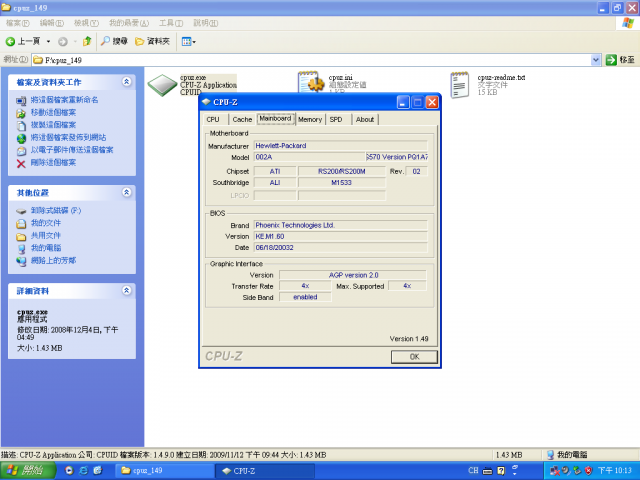Collapse the File and Folder Tasks panel

(x=127, y=82)
